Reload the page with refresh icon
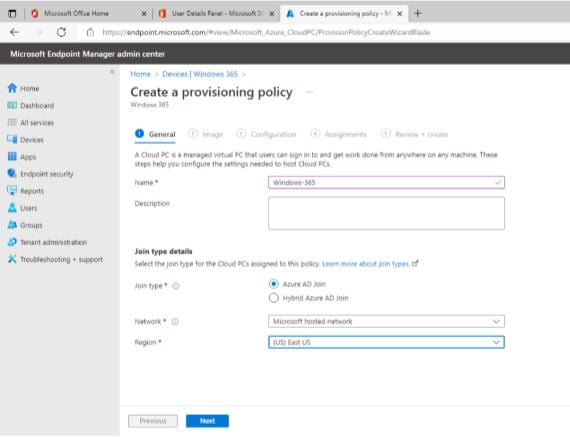 coord(61,32)
